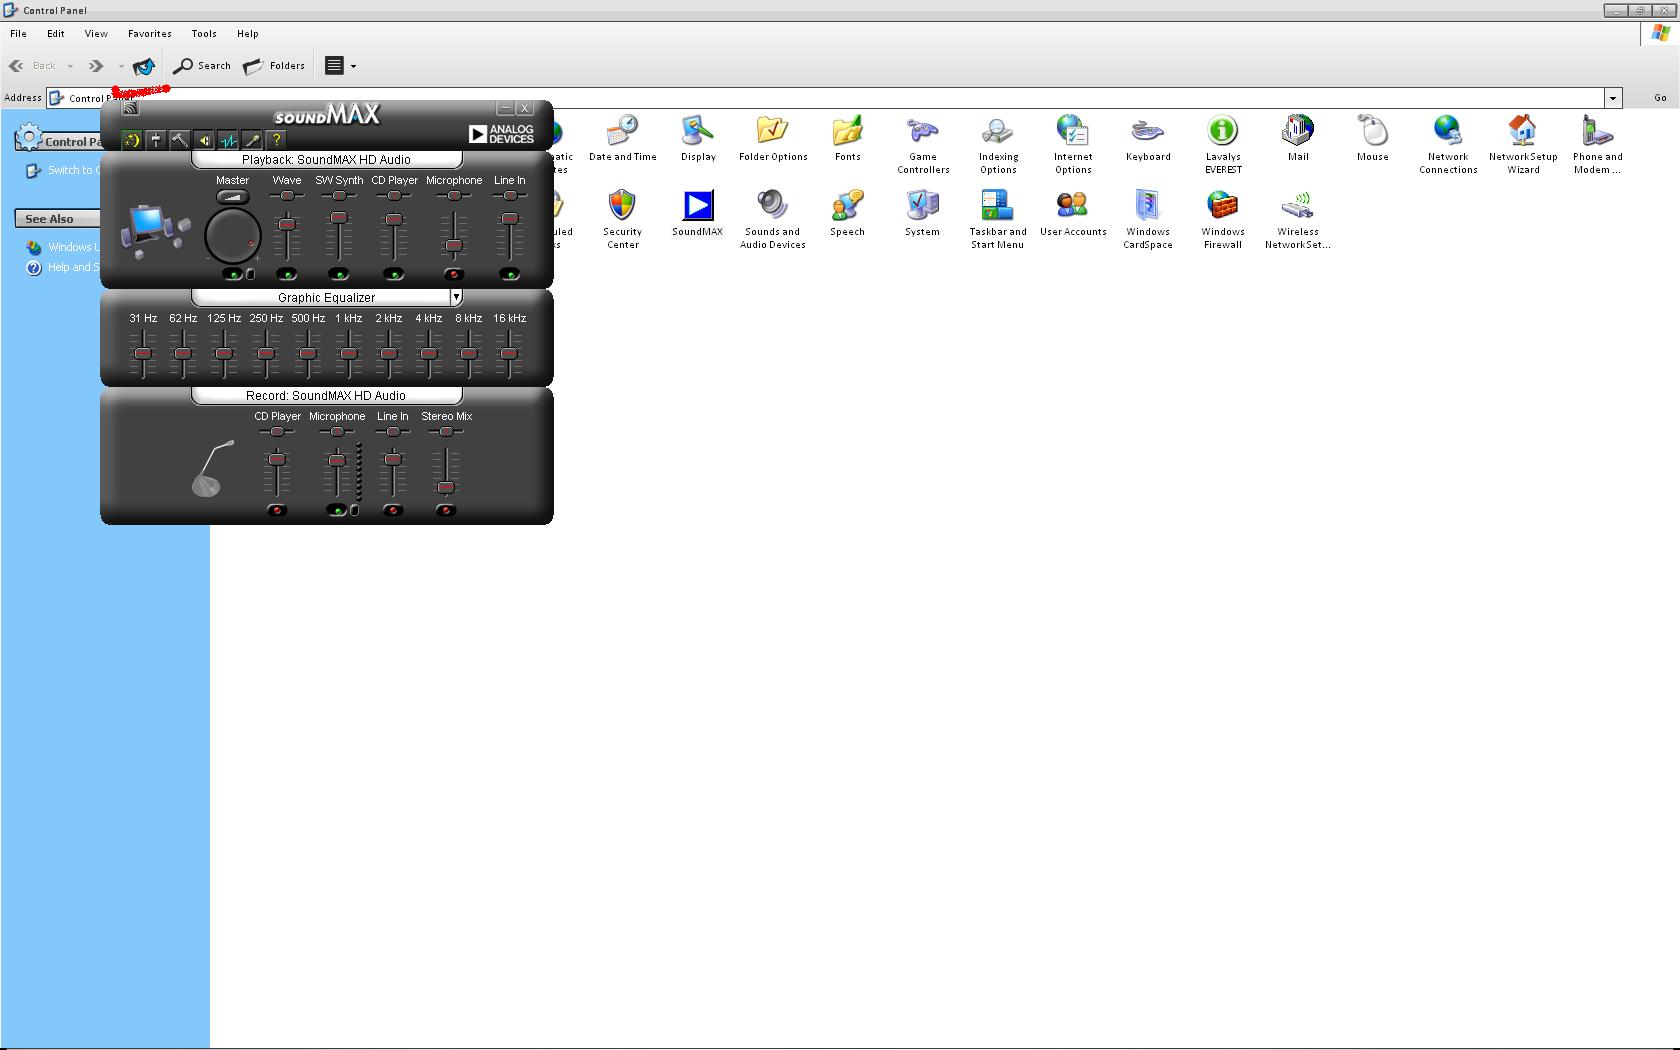This screenshot has height=1050, width=1680.
Task: Open the Views button dropdown in toolbar
Action: tap(353, 66)
